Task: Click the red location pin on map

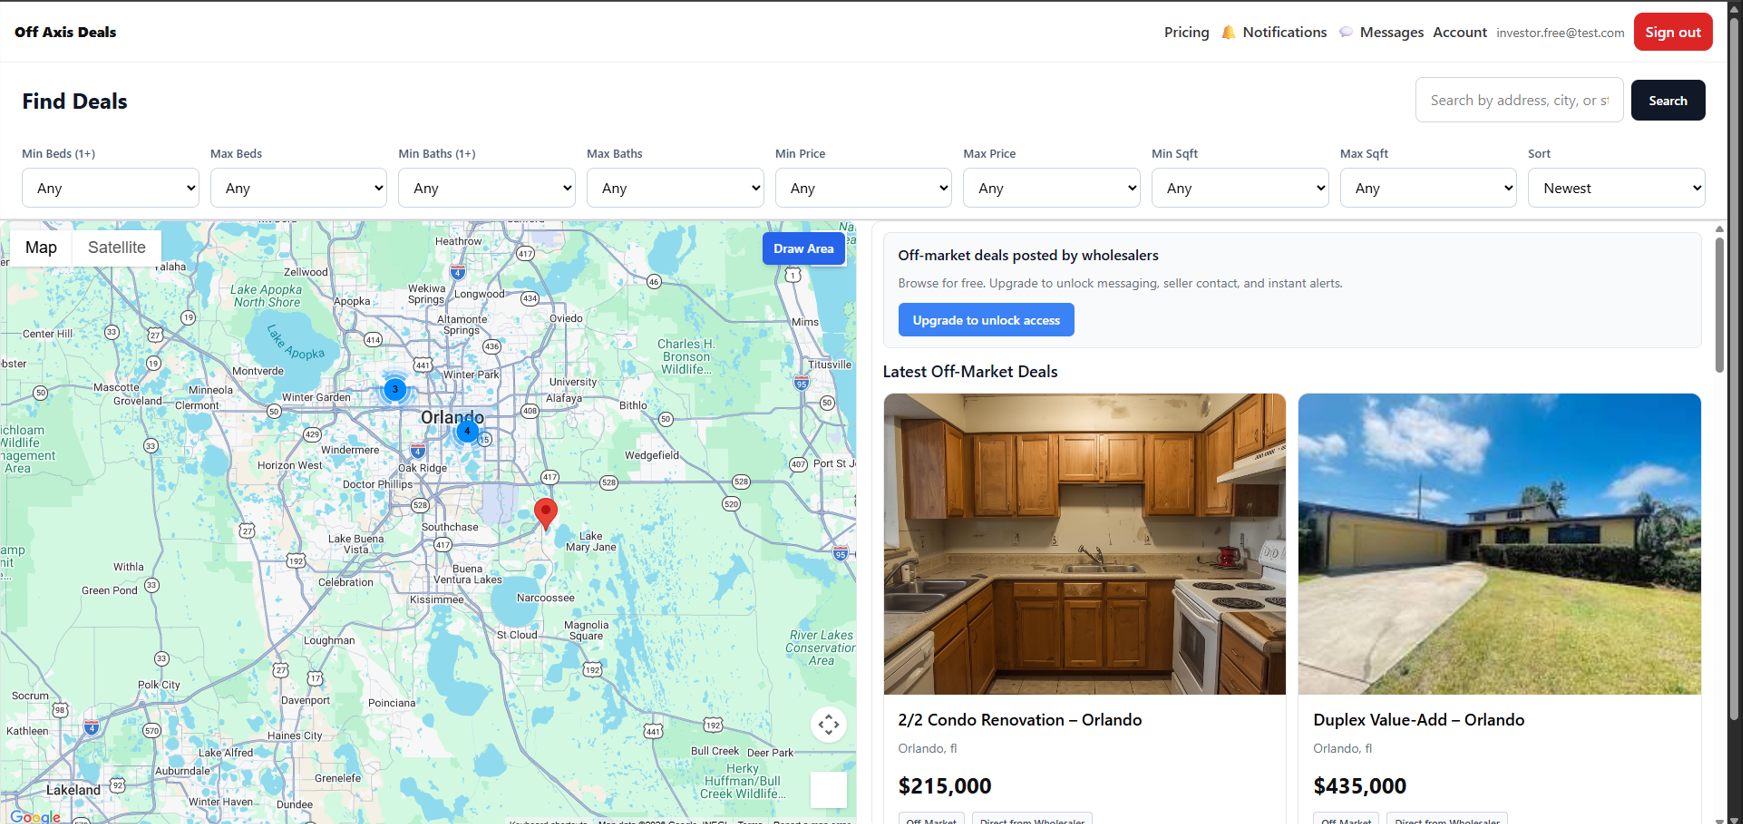Action: click(x=545, y=512)
